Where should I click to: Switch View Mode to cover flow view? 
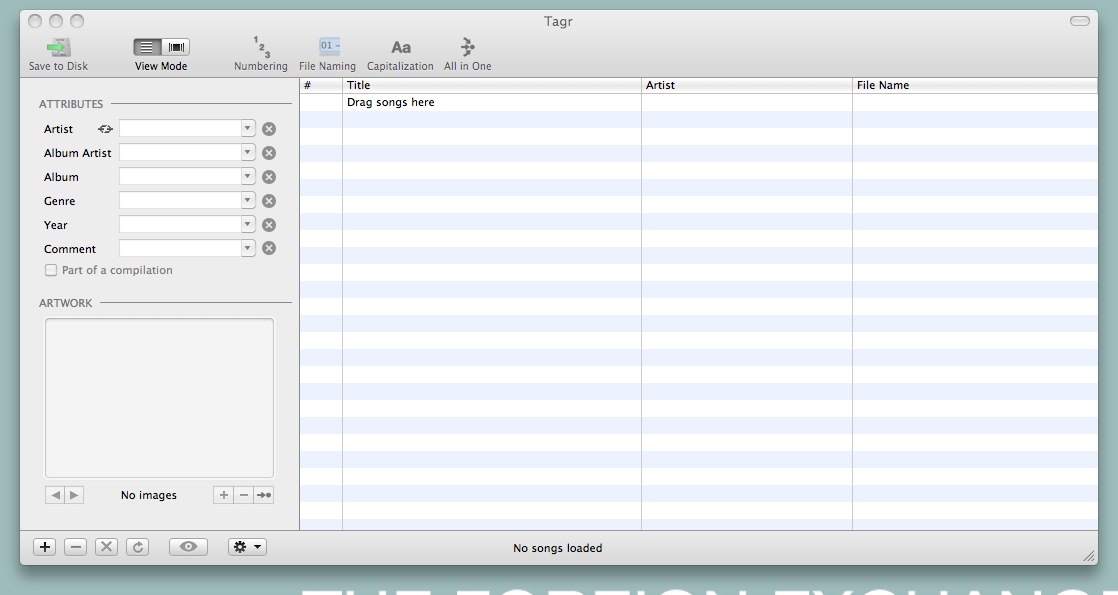click(x=175, y=47)
